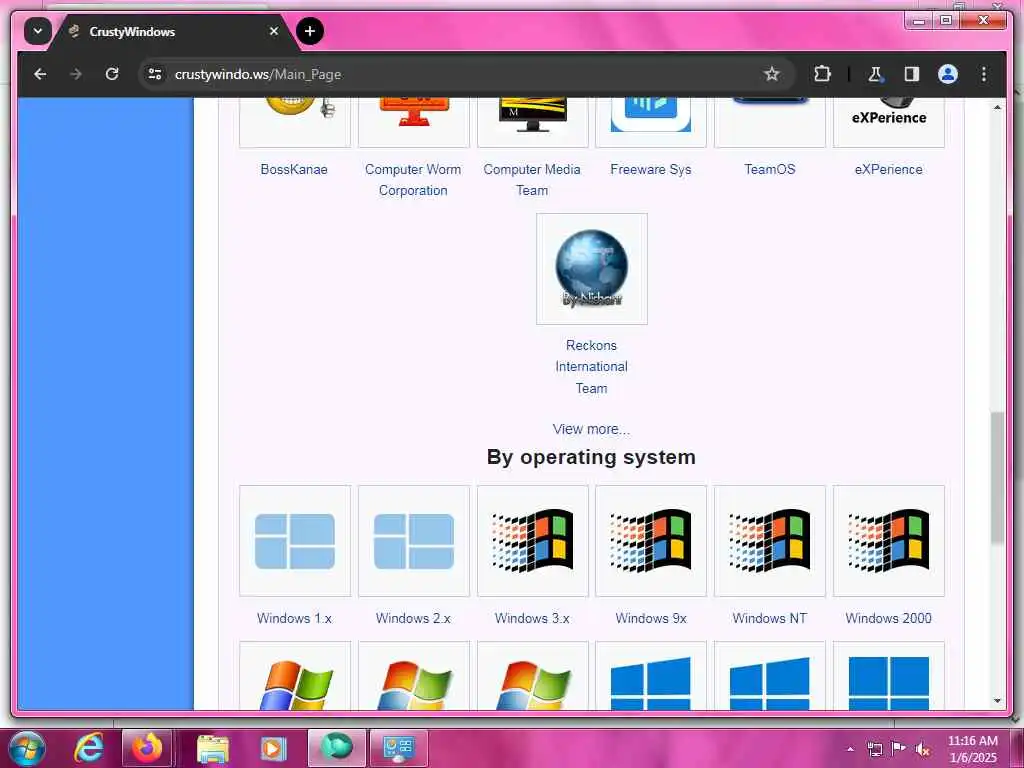This screenshot has height=768, width=1024.
Task: Open the Windows 9x flag logo thumbnail
Action: 651,541
